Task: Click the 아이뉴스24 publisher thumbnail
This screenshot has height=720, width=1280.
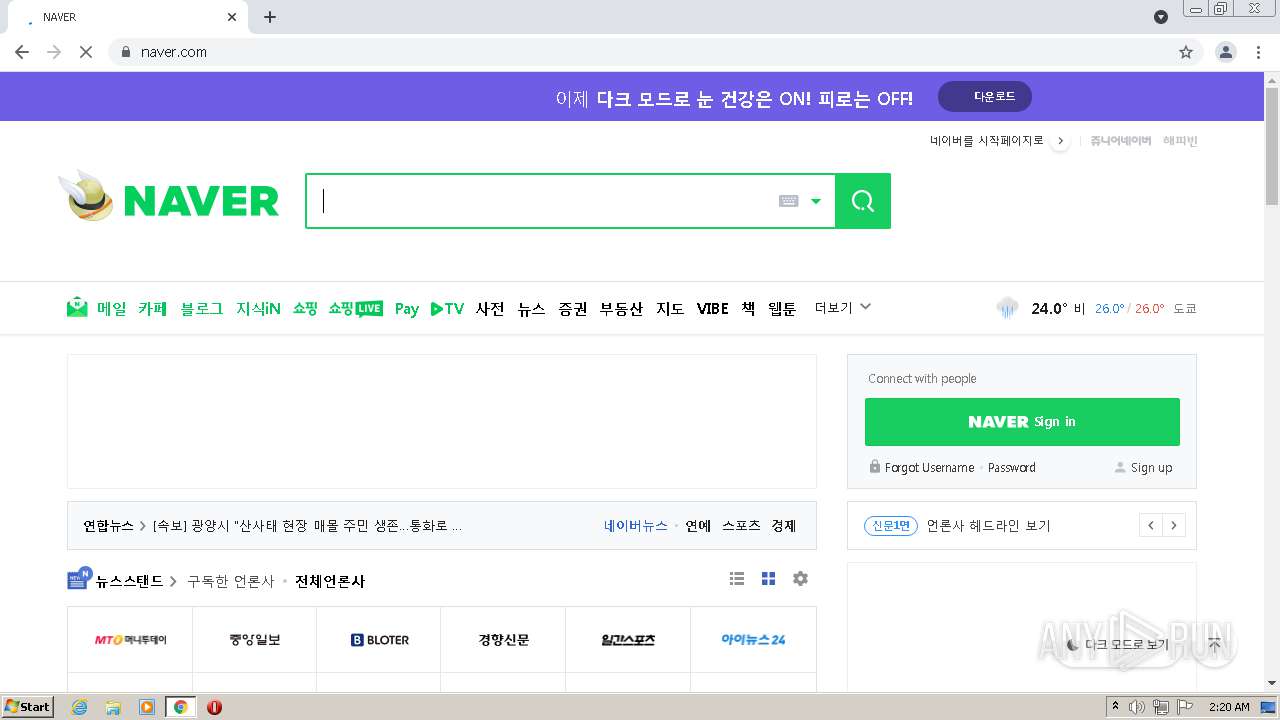Action: pyautogui.click(x=753, y=640)
